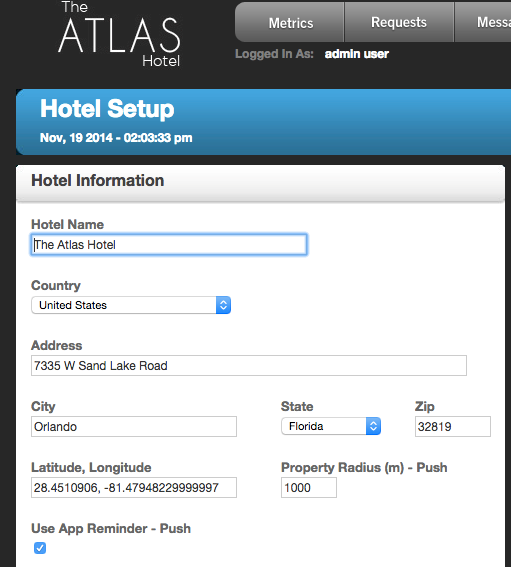
Task: Click the Zip field showing 32819
Action: pyautogui.click(x=453, y=426)
